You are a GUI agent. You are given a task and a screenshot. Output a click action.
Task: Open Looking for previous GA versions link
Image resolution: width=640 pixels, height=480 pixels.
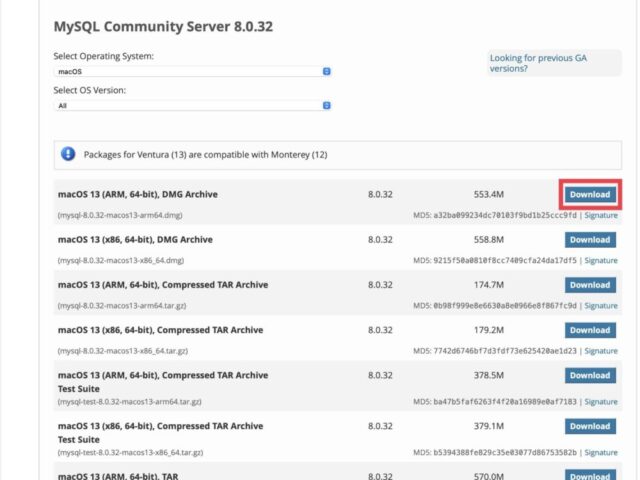pyautogui.click(x=538, y=63)
